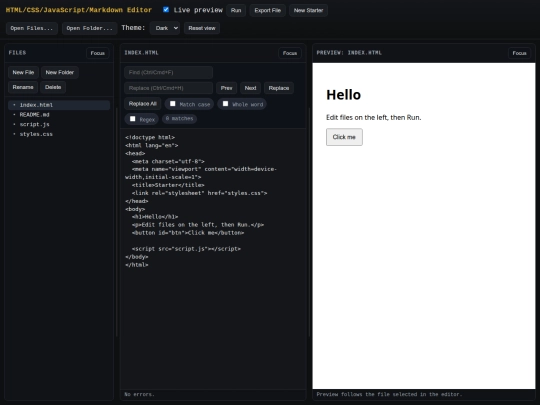Click the link rel stylesheet code line

[199, 193]
